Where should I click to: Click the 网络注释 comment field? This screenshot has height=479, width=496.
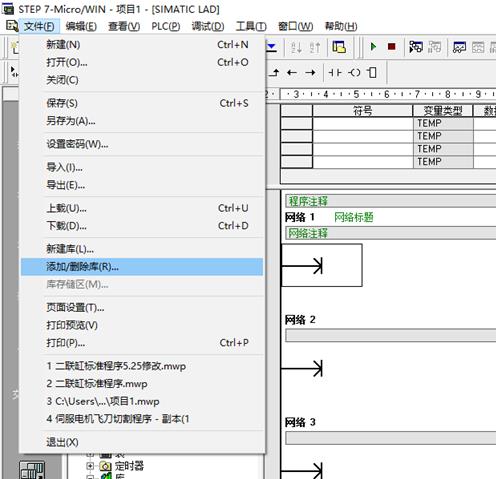pyautogui.click(x=391, y=233)
